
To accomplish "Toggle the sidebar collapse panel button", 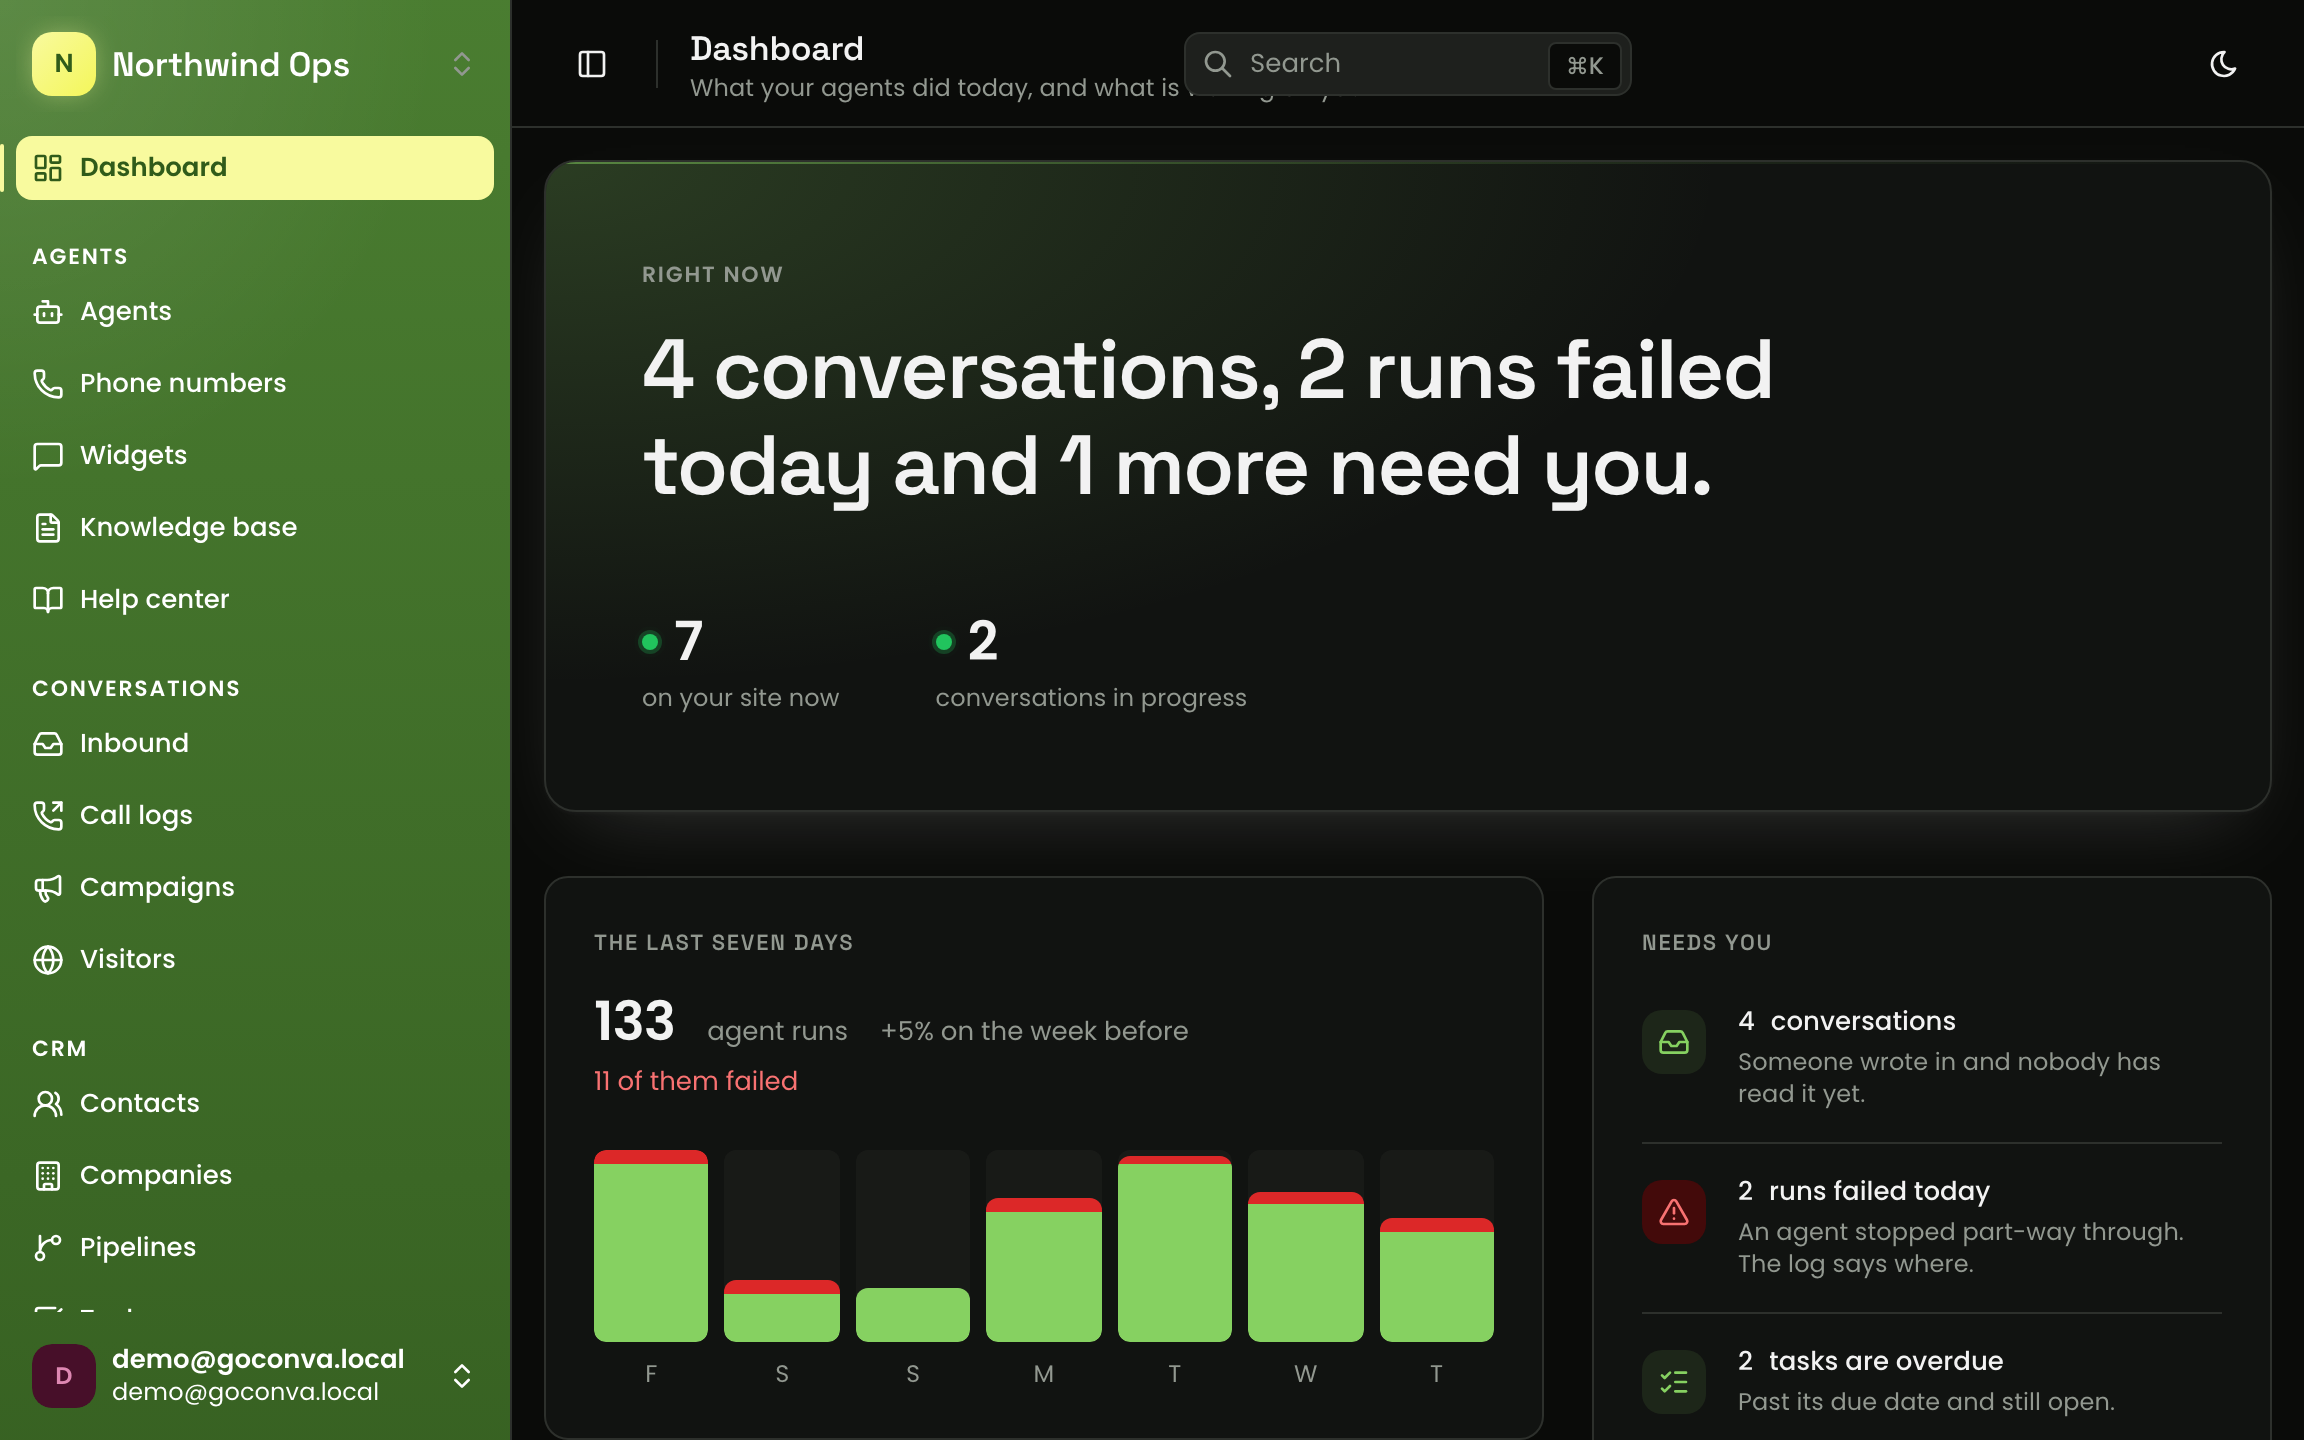I will [592, 64].
